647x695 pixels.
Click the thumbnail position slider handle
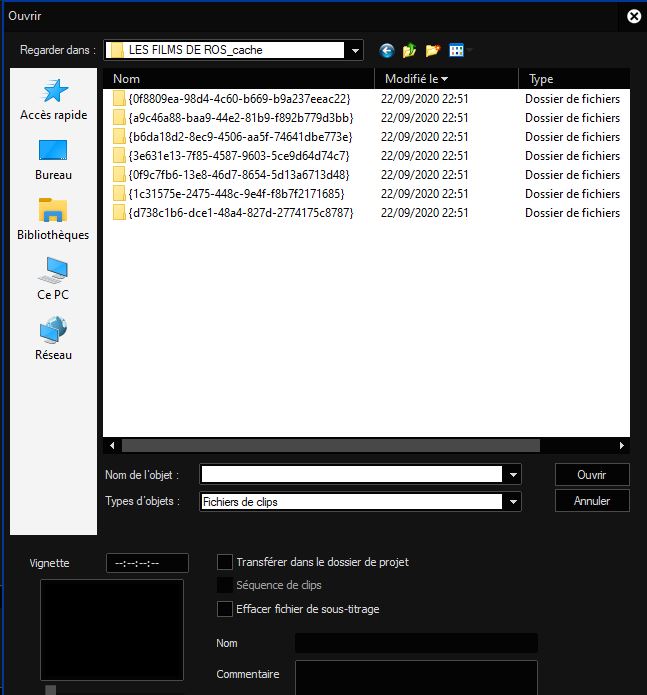pyautogui.click(x=51, y=690)
